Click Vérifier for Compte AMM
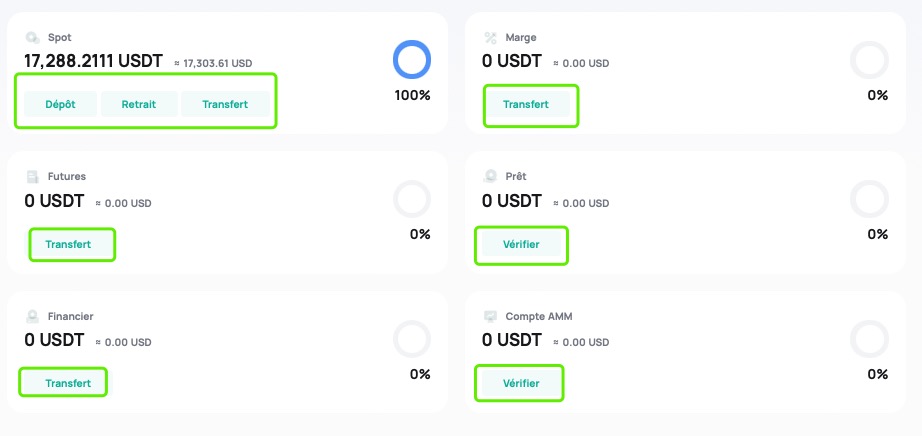This screenshot has height=436, width=922. click(x=520, y=383)
